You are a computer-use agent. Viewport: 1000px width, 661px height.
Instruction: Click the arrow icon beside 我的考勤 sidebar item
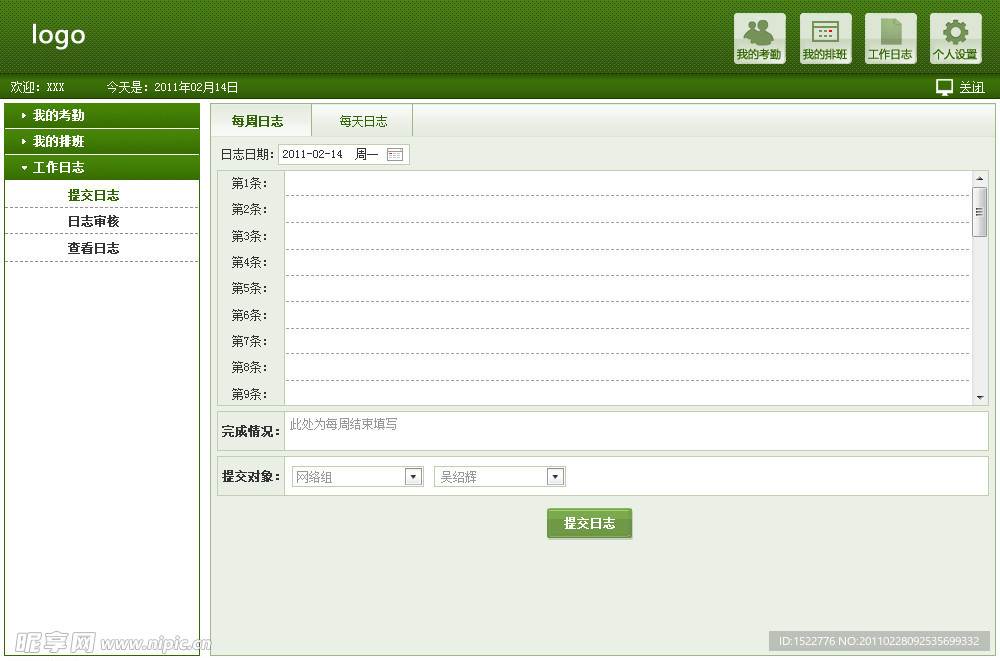[x=22, y=115]
